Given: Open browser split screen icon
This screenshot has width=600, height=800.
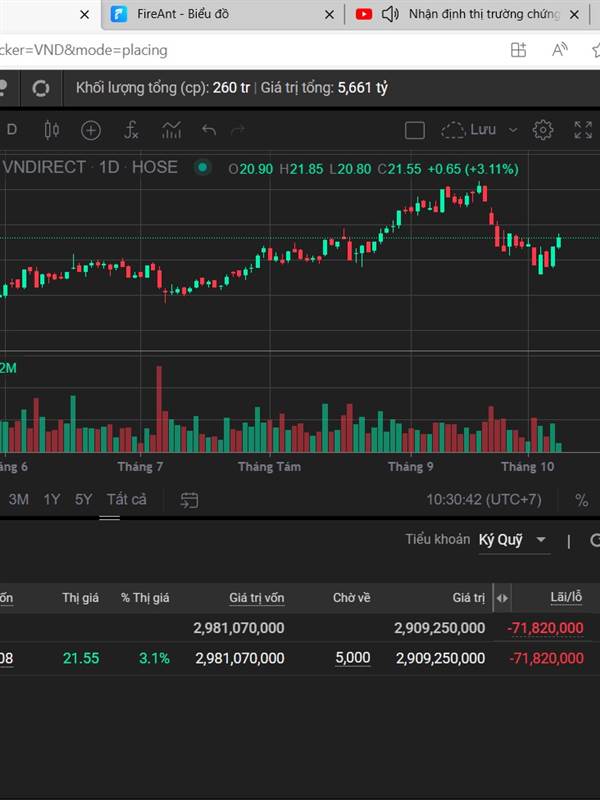Looking at the screenshot, I should click(518, 50).
